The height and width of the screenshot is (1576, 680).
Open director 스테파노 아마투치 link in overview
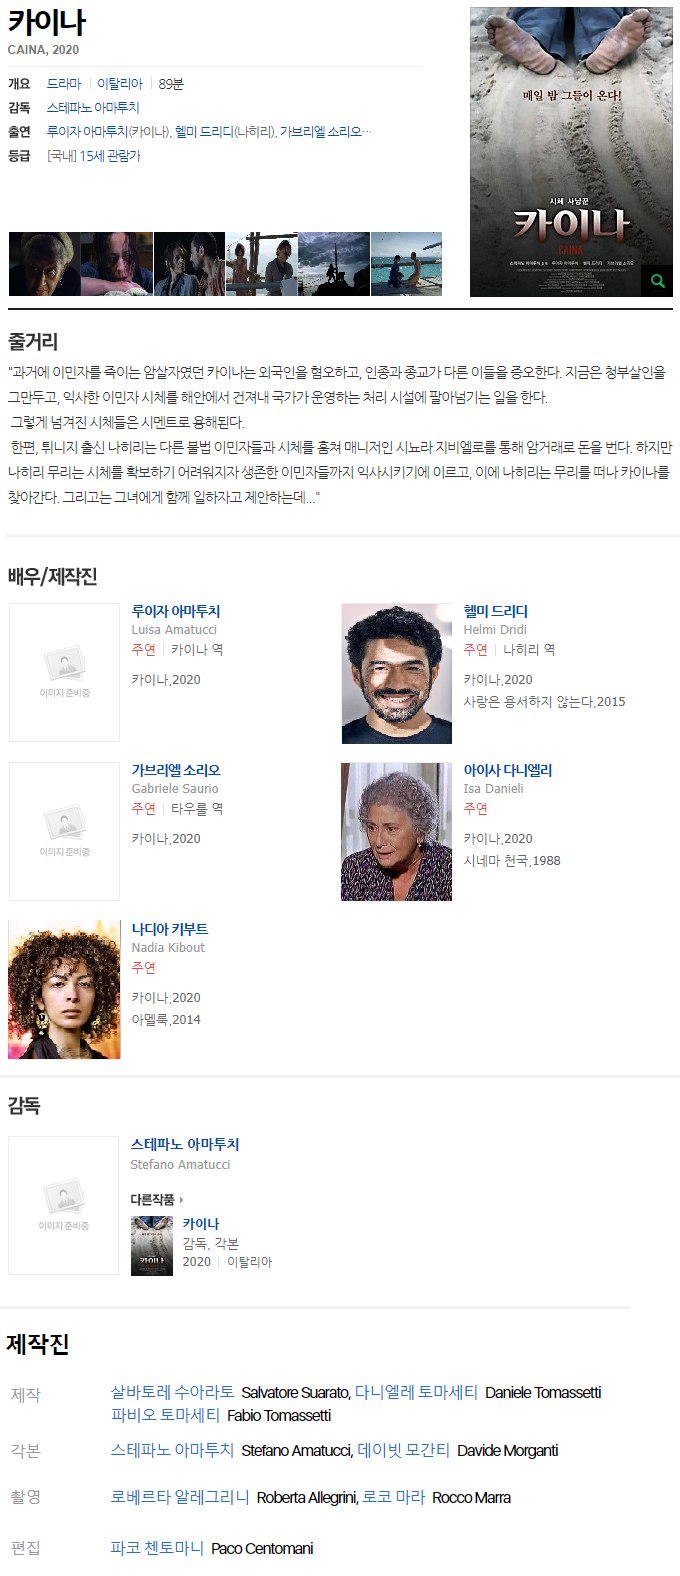[93, 108]
